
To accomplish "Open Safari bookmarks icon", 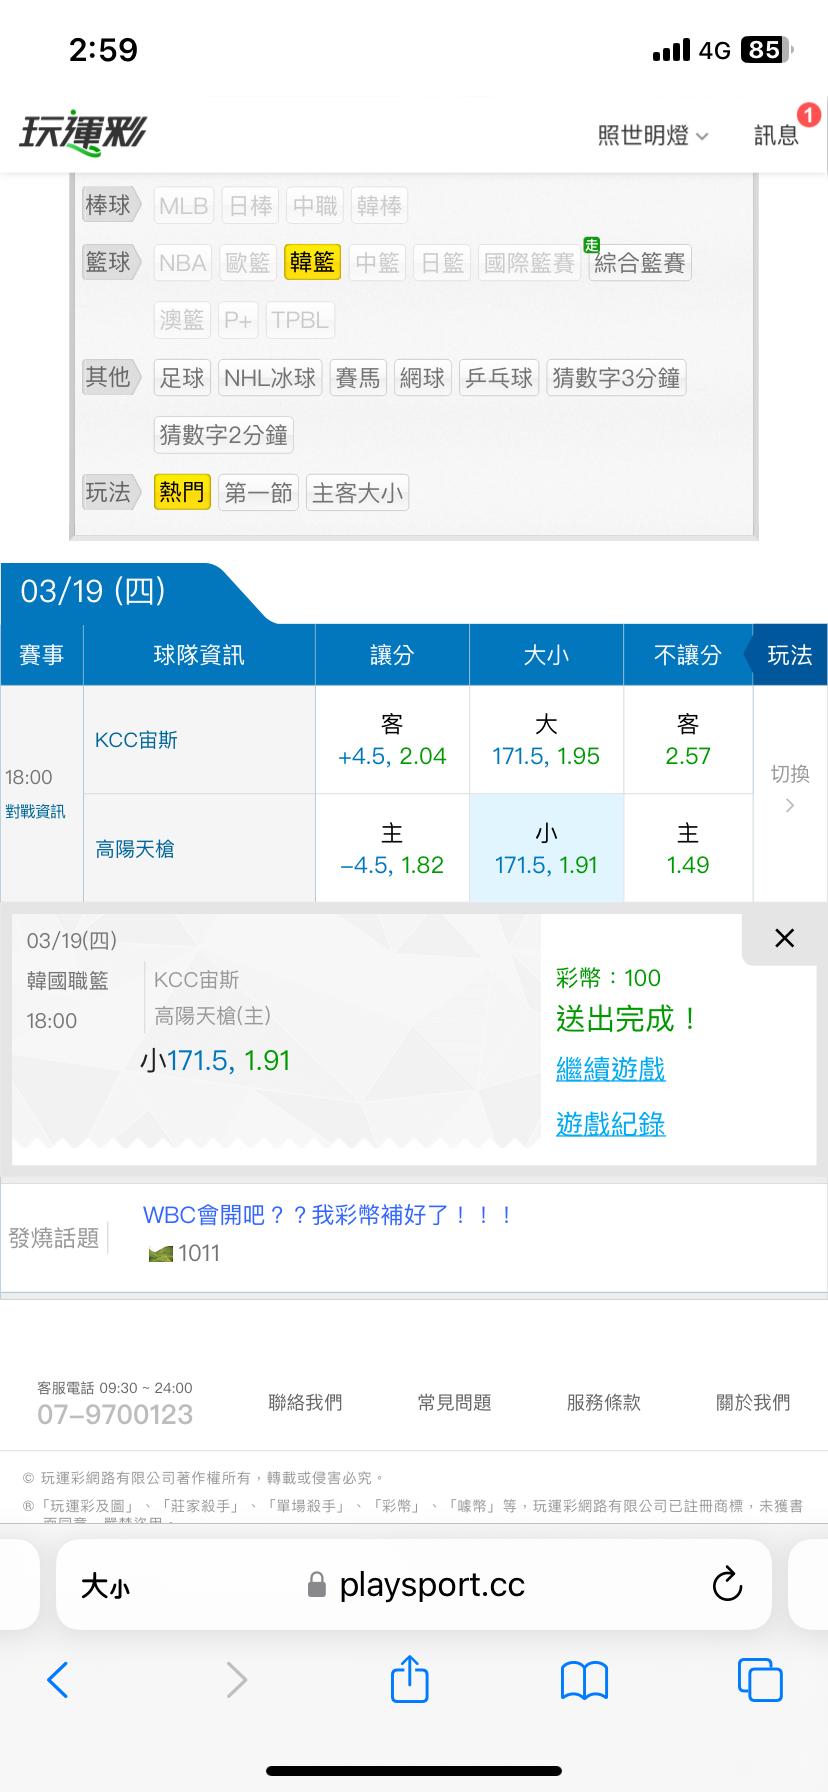I will [585, 1680].
